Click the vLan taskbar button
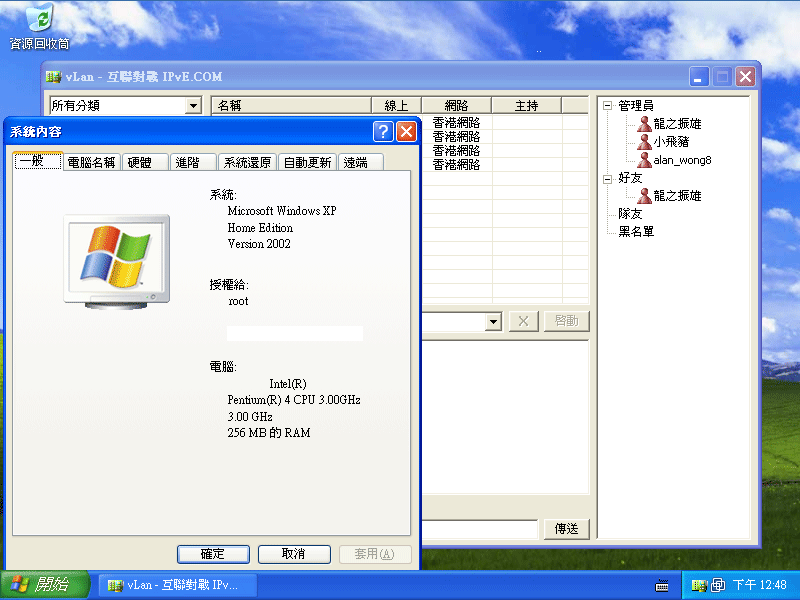 click(178, 585)
